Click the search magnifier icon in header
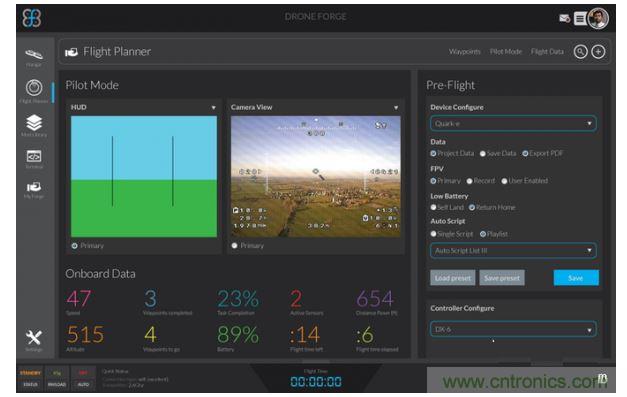The width and height of the screenshot is (627, 397). 581,52
